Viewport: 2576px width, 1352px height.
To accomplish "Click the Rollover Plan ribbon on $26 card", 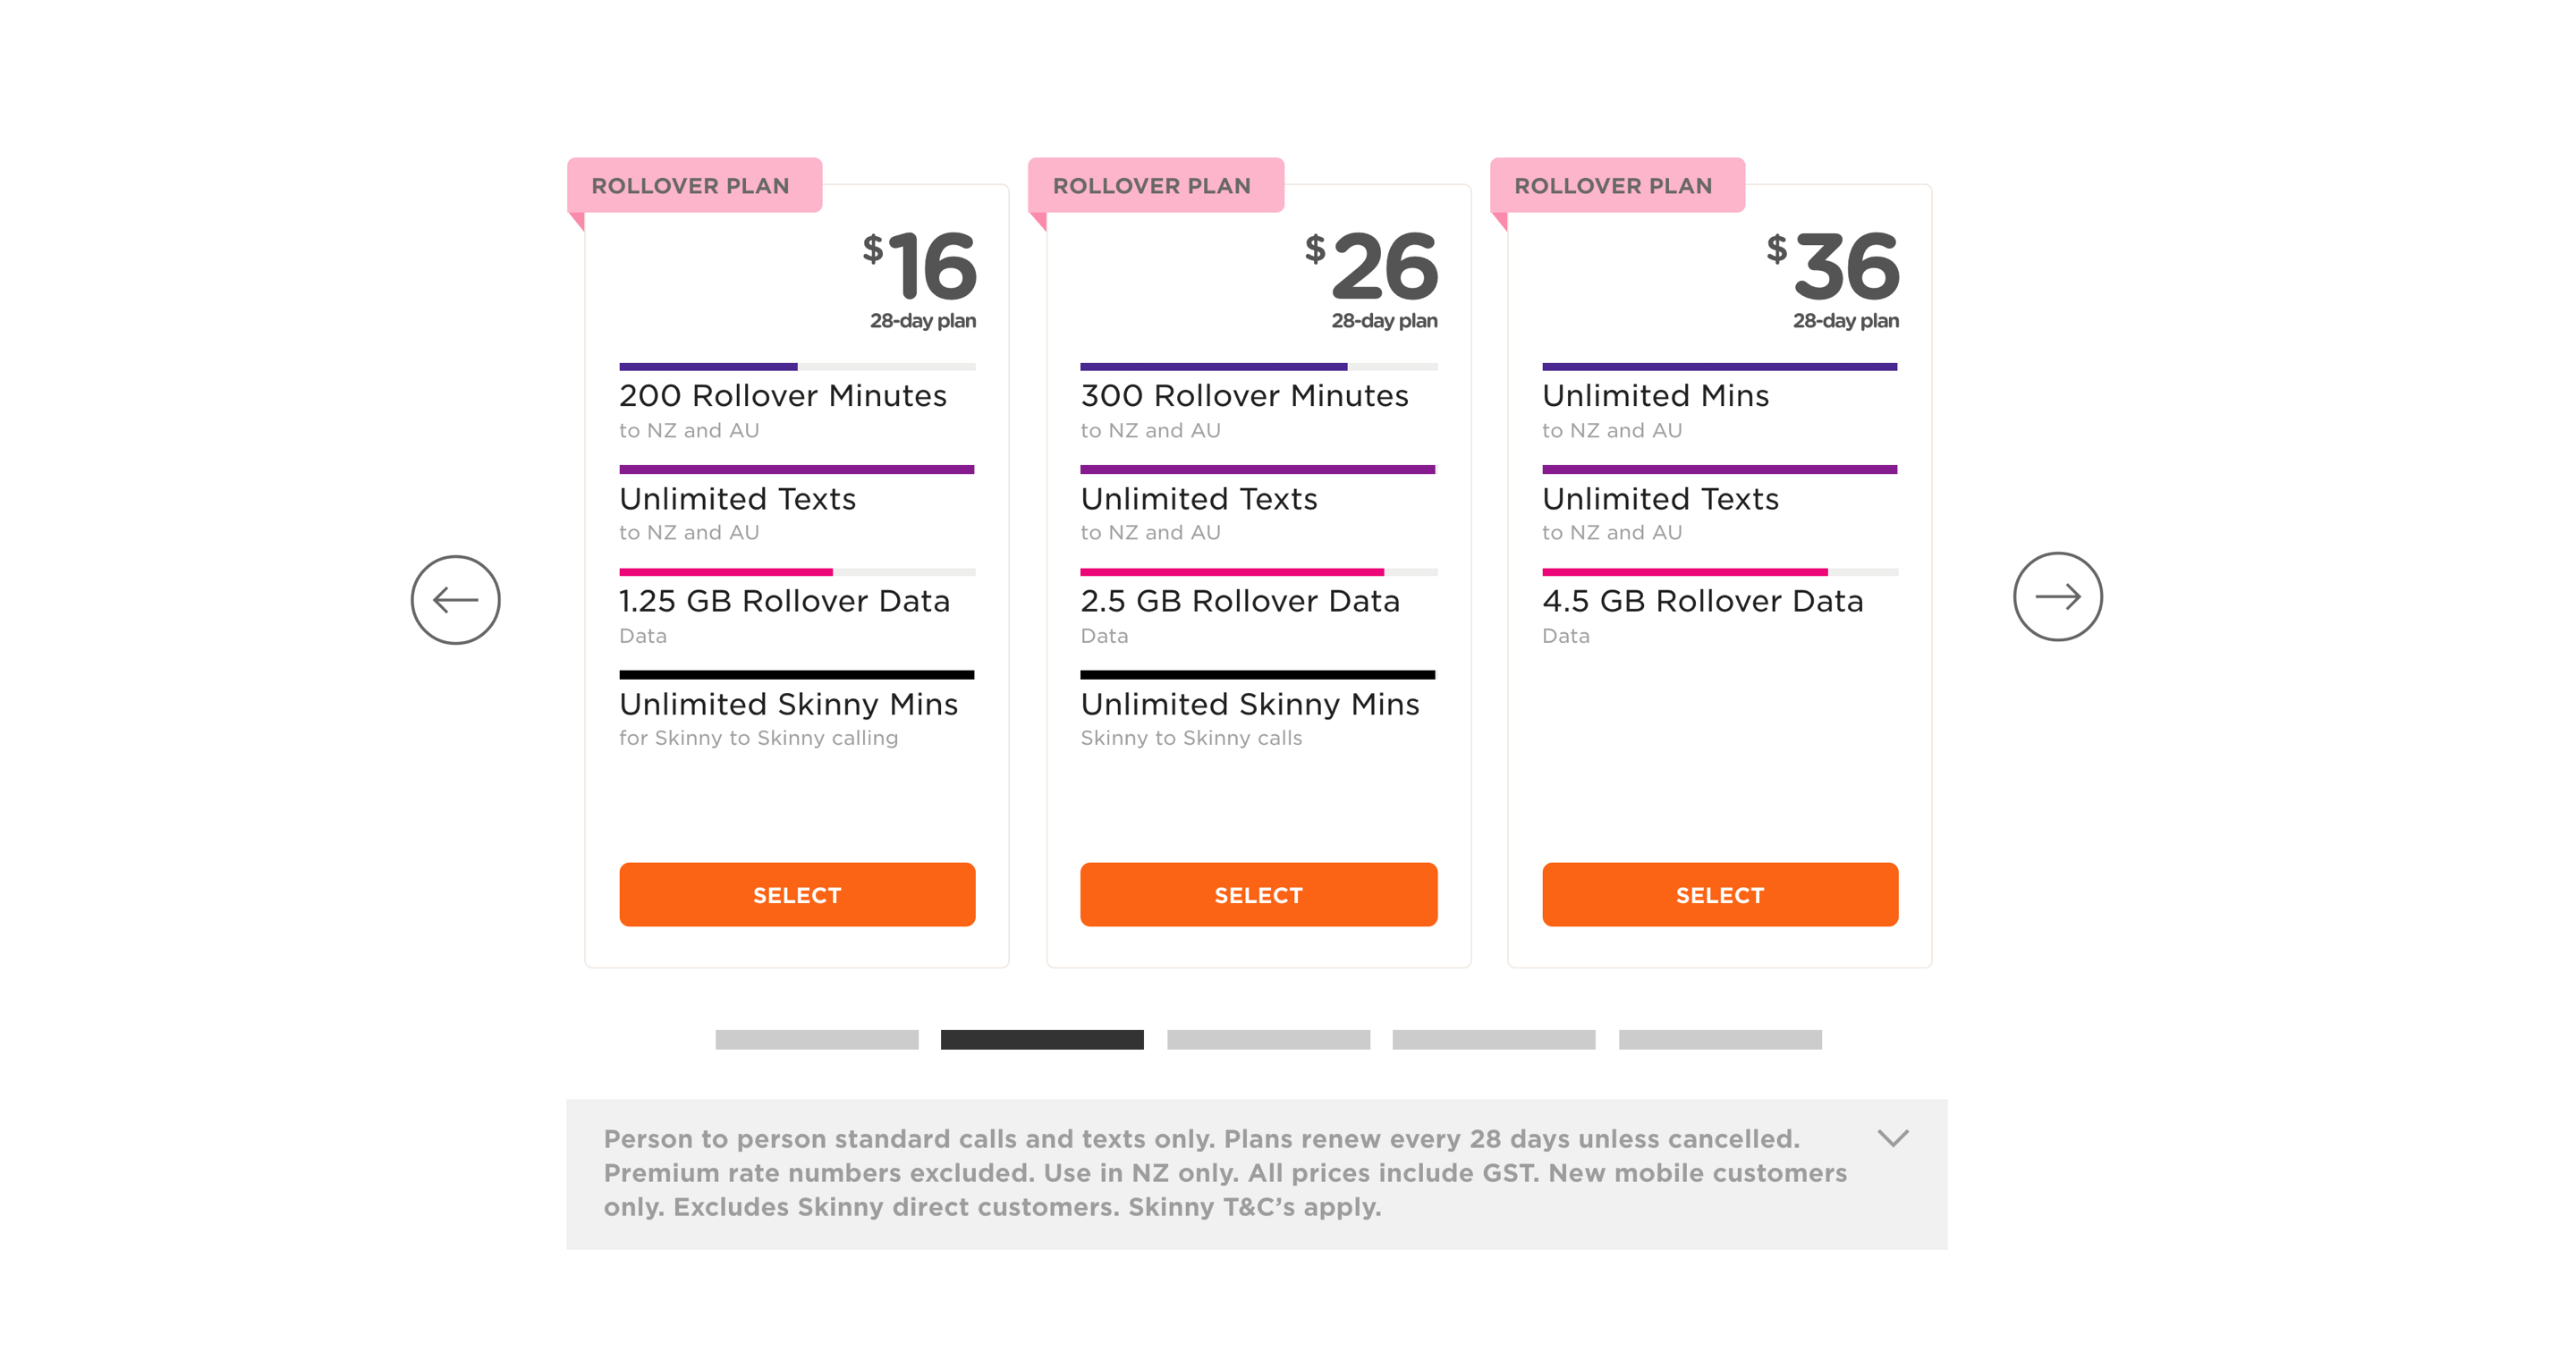I will [x=1156, y=185].
